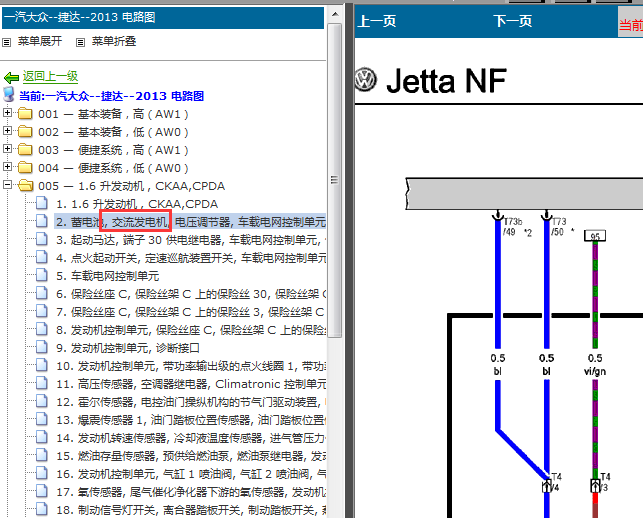Viewport: 643px width, 518px height.
Task: Click the 95 connector box in diagram
Action: coord(595,236)
